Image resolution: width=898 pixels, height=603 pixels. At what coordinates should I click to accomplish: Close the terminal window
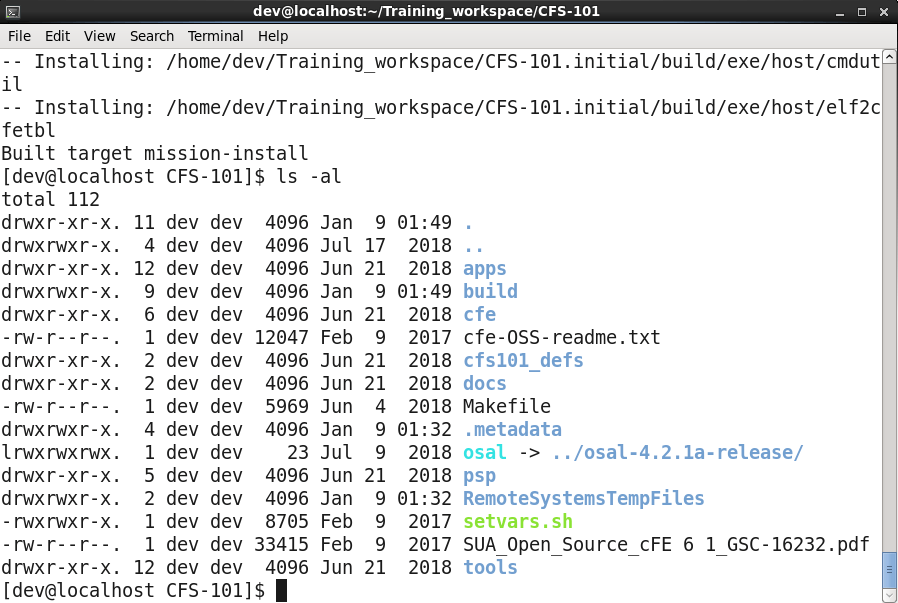(882, 12)
